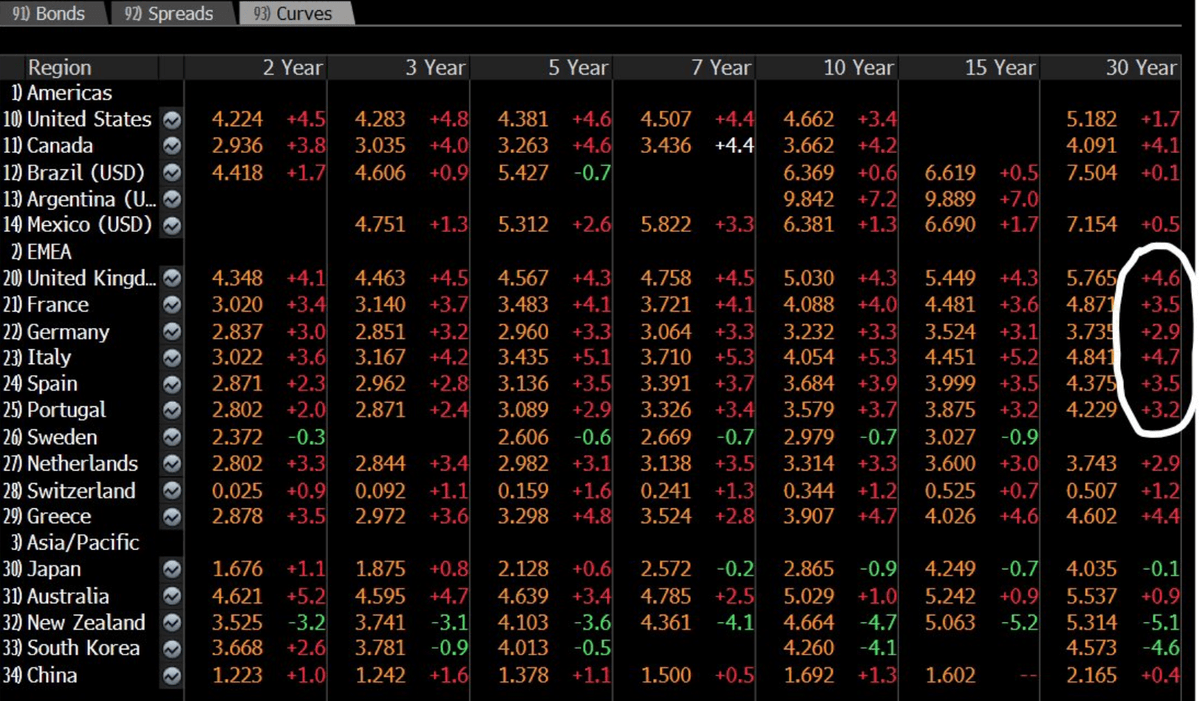Open the Canada row
Screen dimensions: 1200x701
tap(60, 146)
